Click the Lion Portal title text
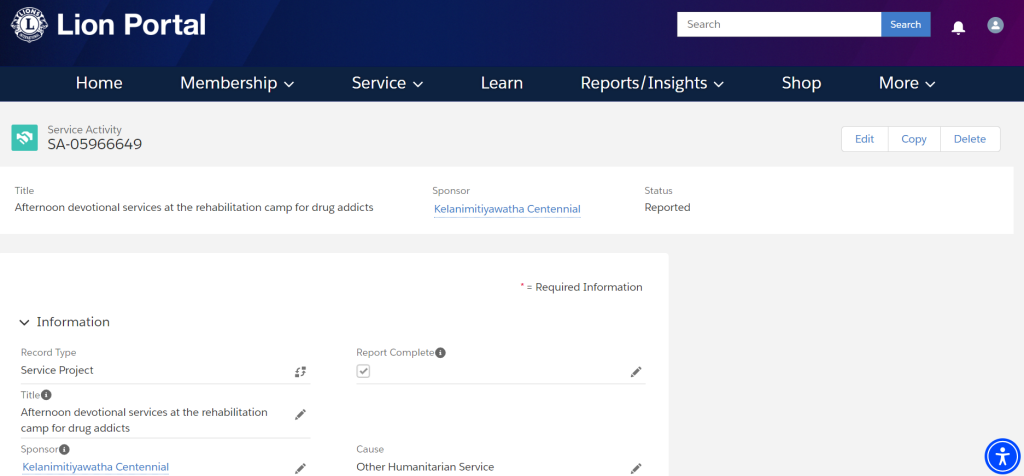 click(x=131, y=25)
